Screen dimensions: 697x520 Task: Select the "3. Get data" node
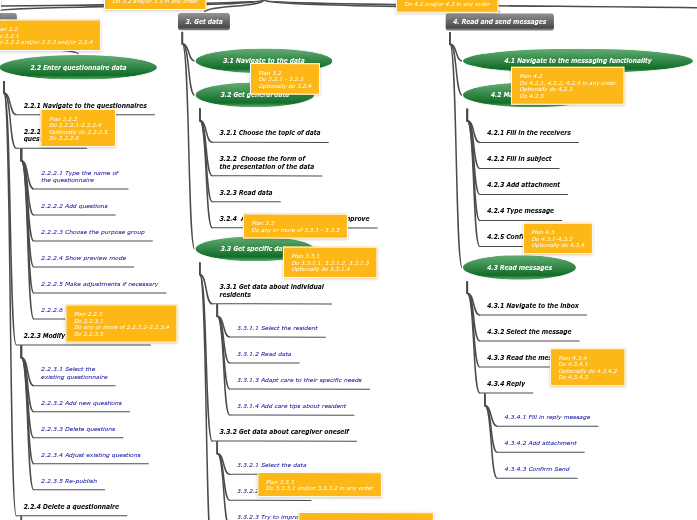tap(204, 21)
